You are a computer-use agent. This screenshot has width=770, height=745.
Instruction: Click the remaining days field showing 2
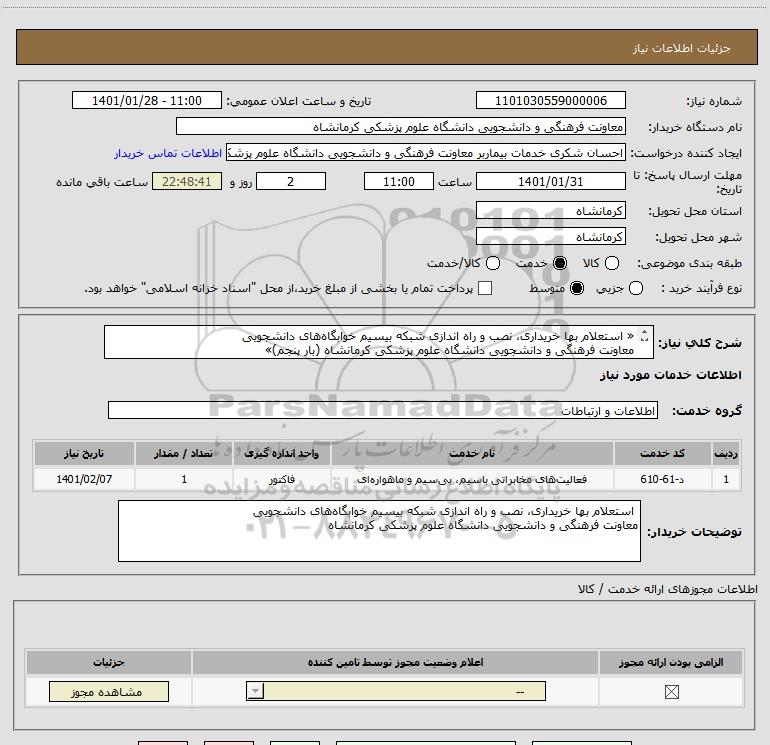click(291, 181)
